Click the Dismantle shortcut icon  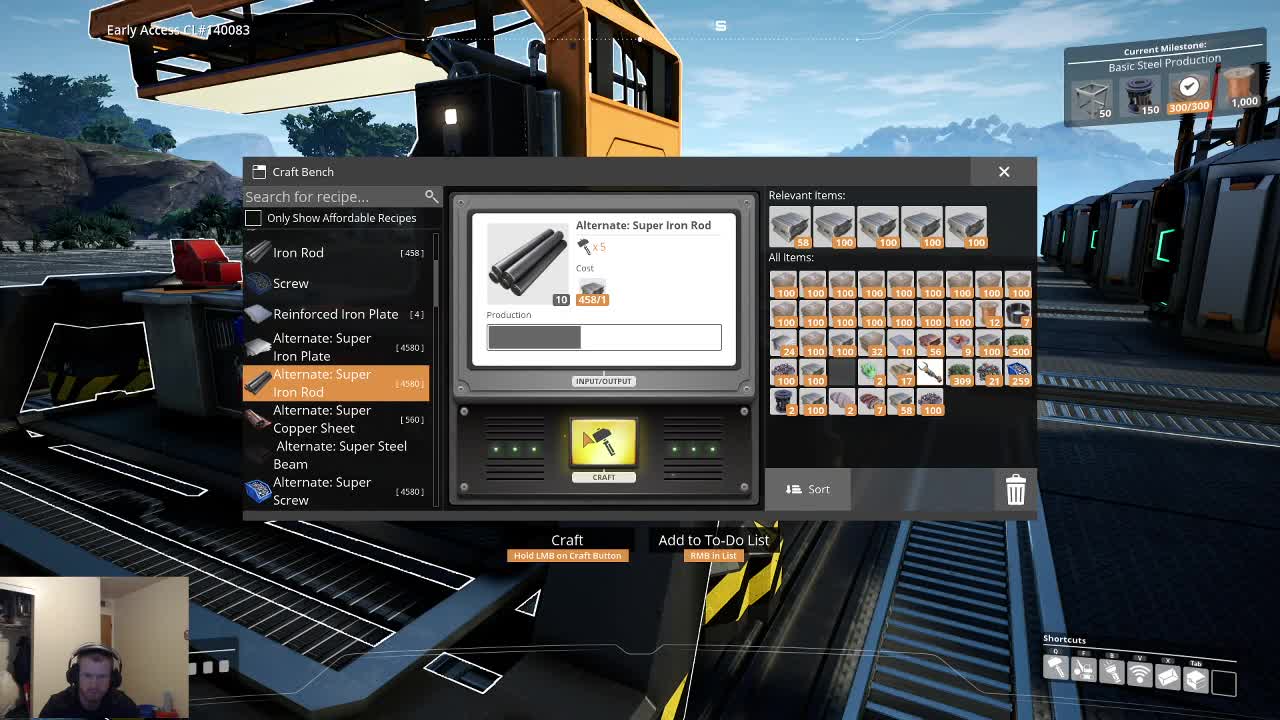click(1084, 671)
